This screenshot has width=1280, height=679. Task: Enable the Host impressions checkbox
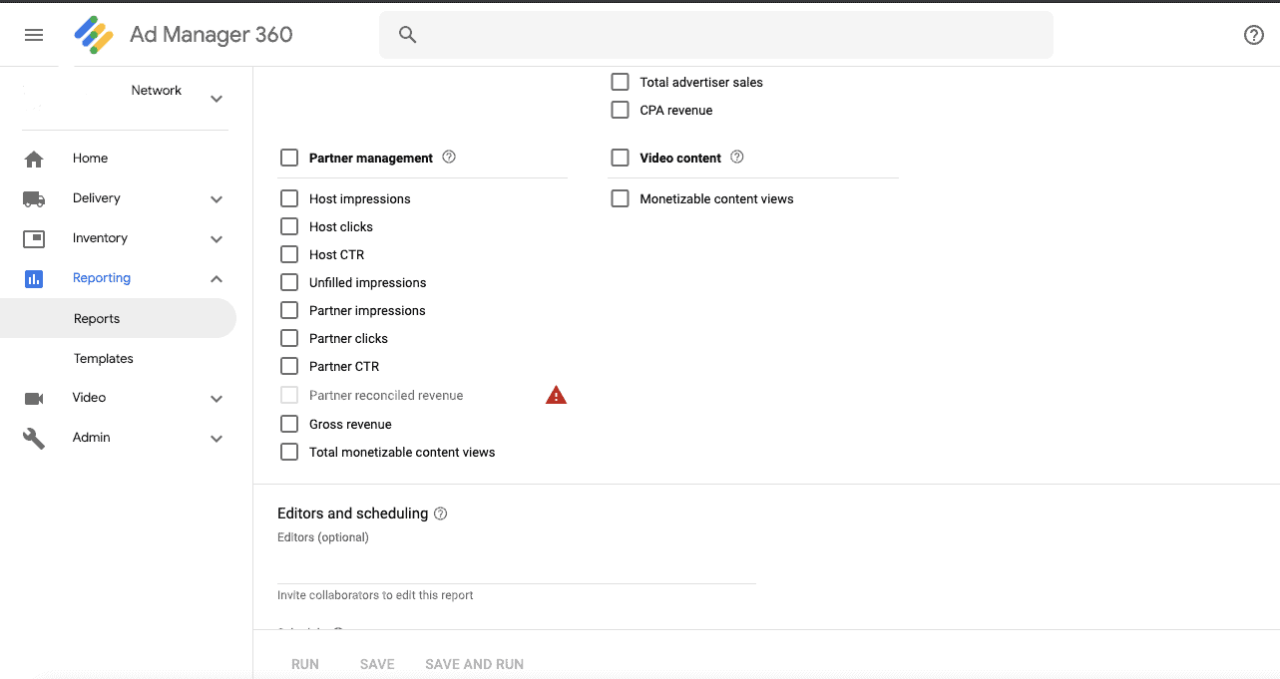pos(289,198)
